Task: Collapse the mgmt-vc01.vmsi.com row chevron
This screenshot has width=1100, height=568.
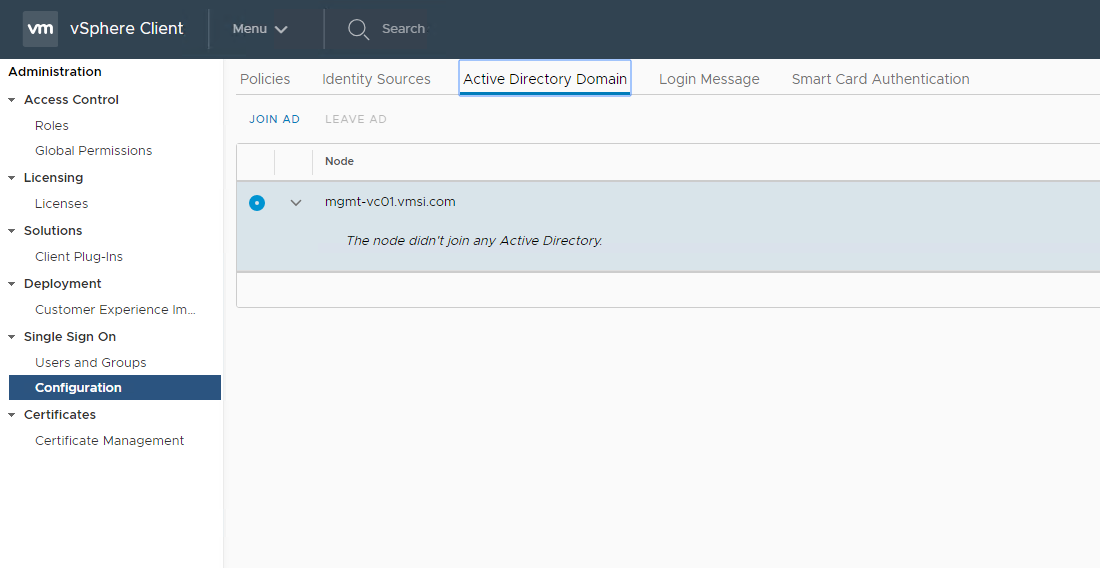Action: [x=296, y=203]
